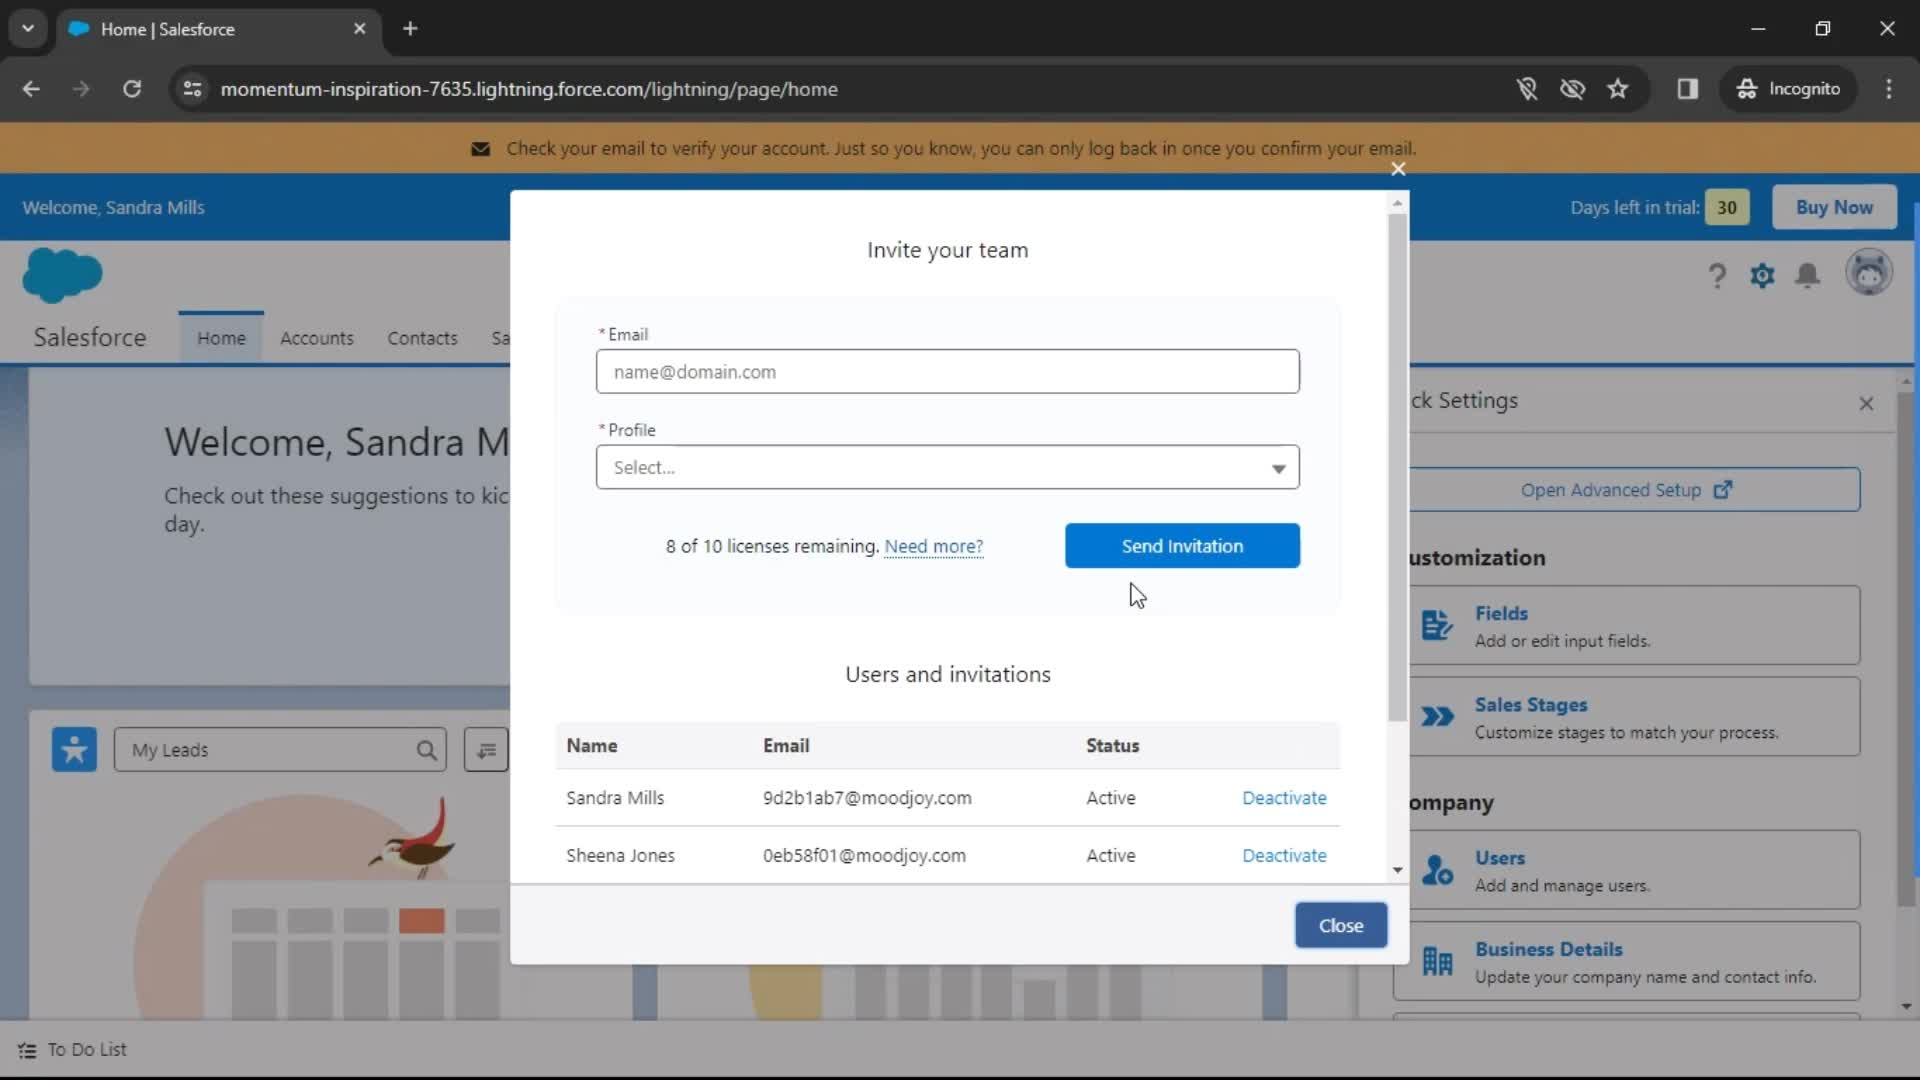This screenshot has width=1920, height=1080.
Task: Close the Invite your team modal with X
Action: coord(1398,169)
